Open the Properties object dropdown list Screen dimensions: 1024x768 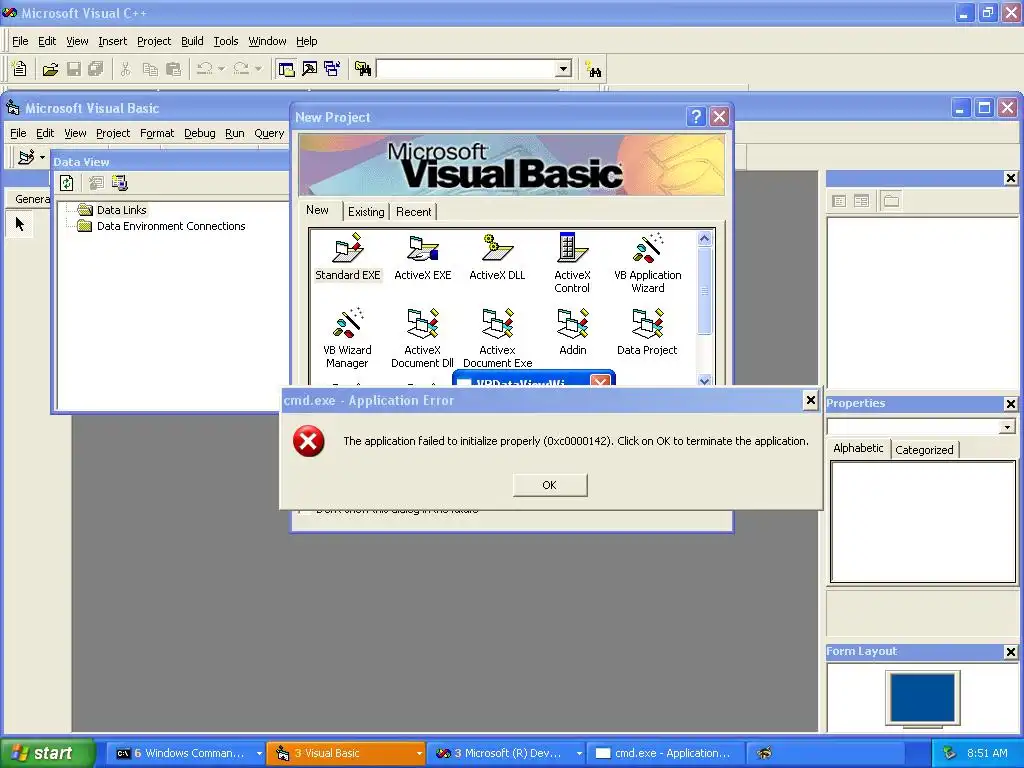[x=1007, y=427]
